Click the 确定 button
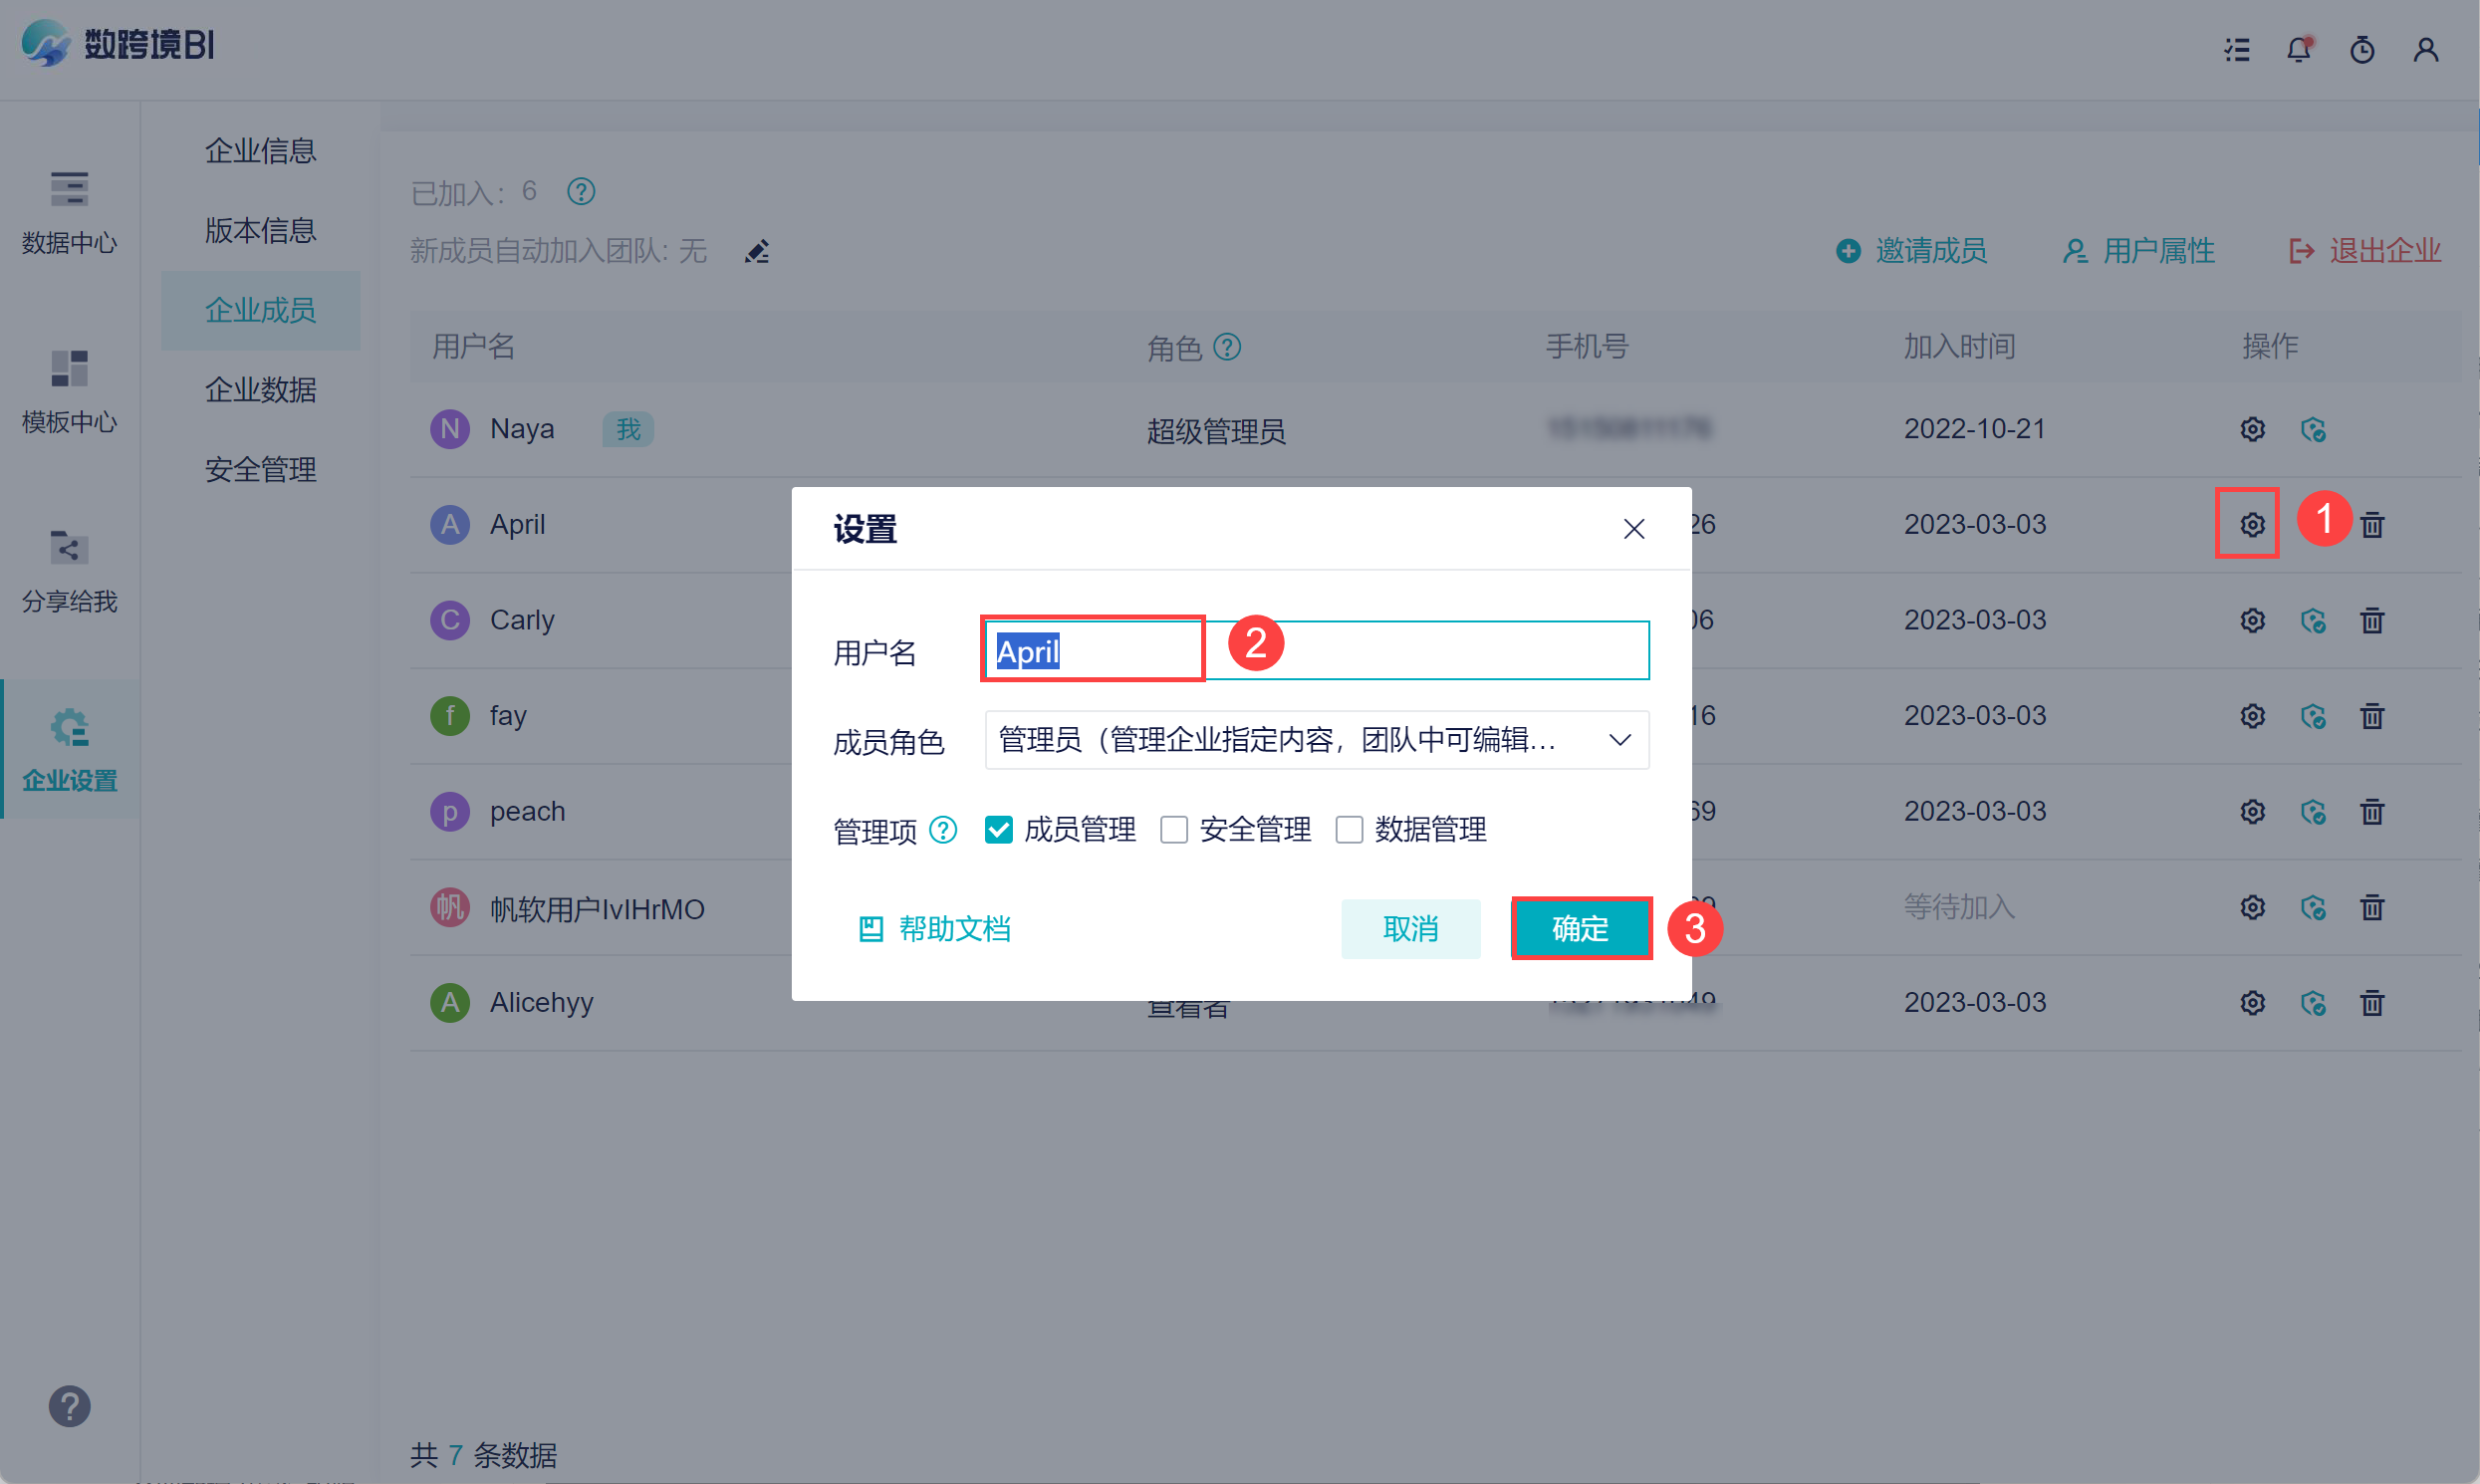 1580,928
